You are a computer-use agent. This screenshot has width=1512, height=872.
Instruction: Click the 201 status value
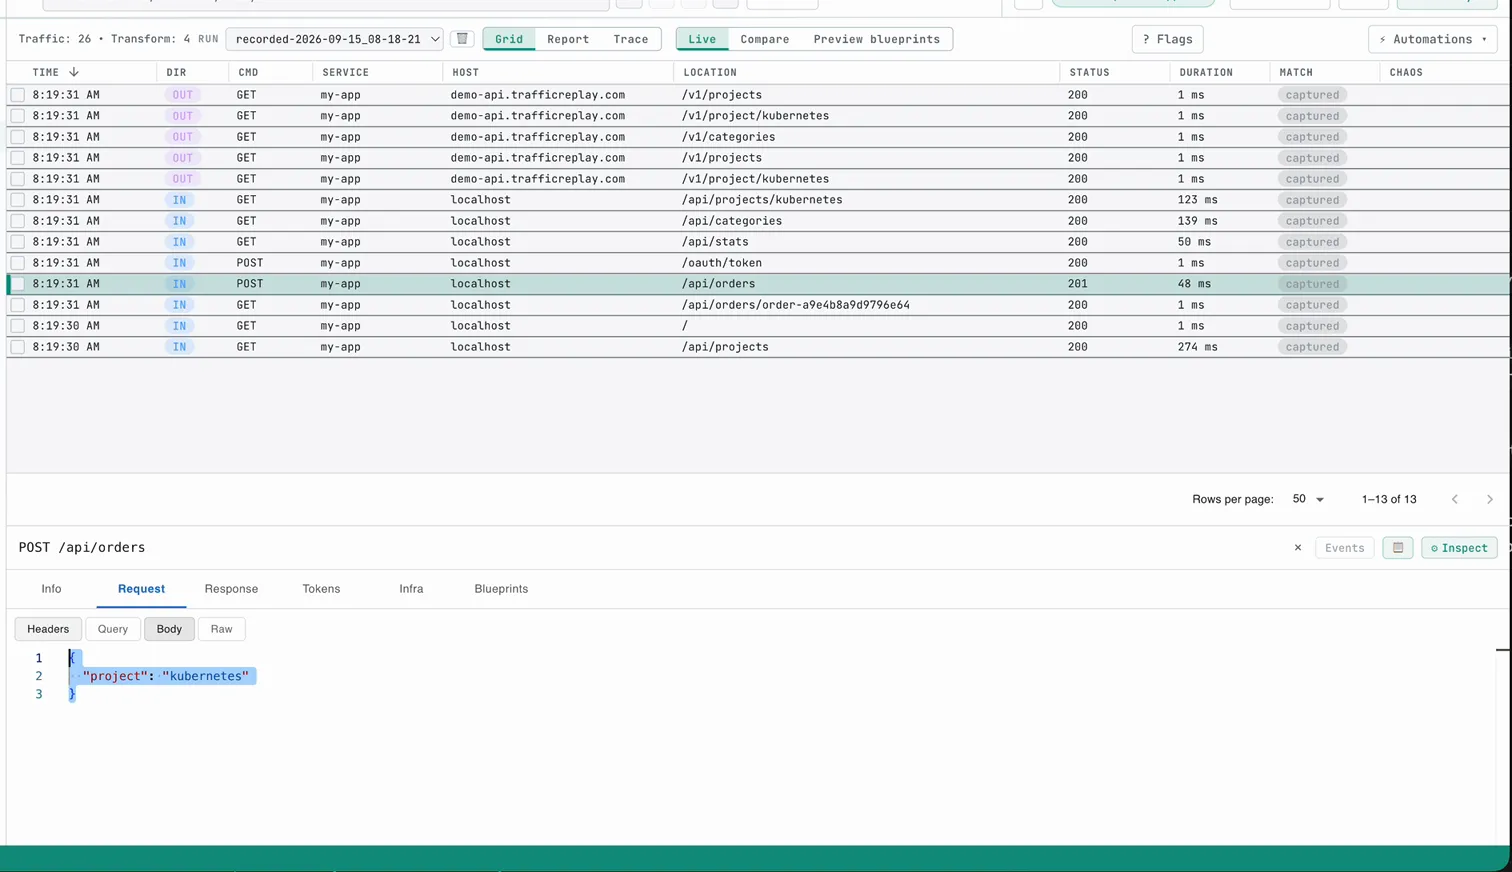[x=1077, y=284]
